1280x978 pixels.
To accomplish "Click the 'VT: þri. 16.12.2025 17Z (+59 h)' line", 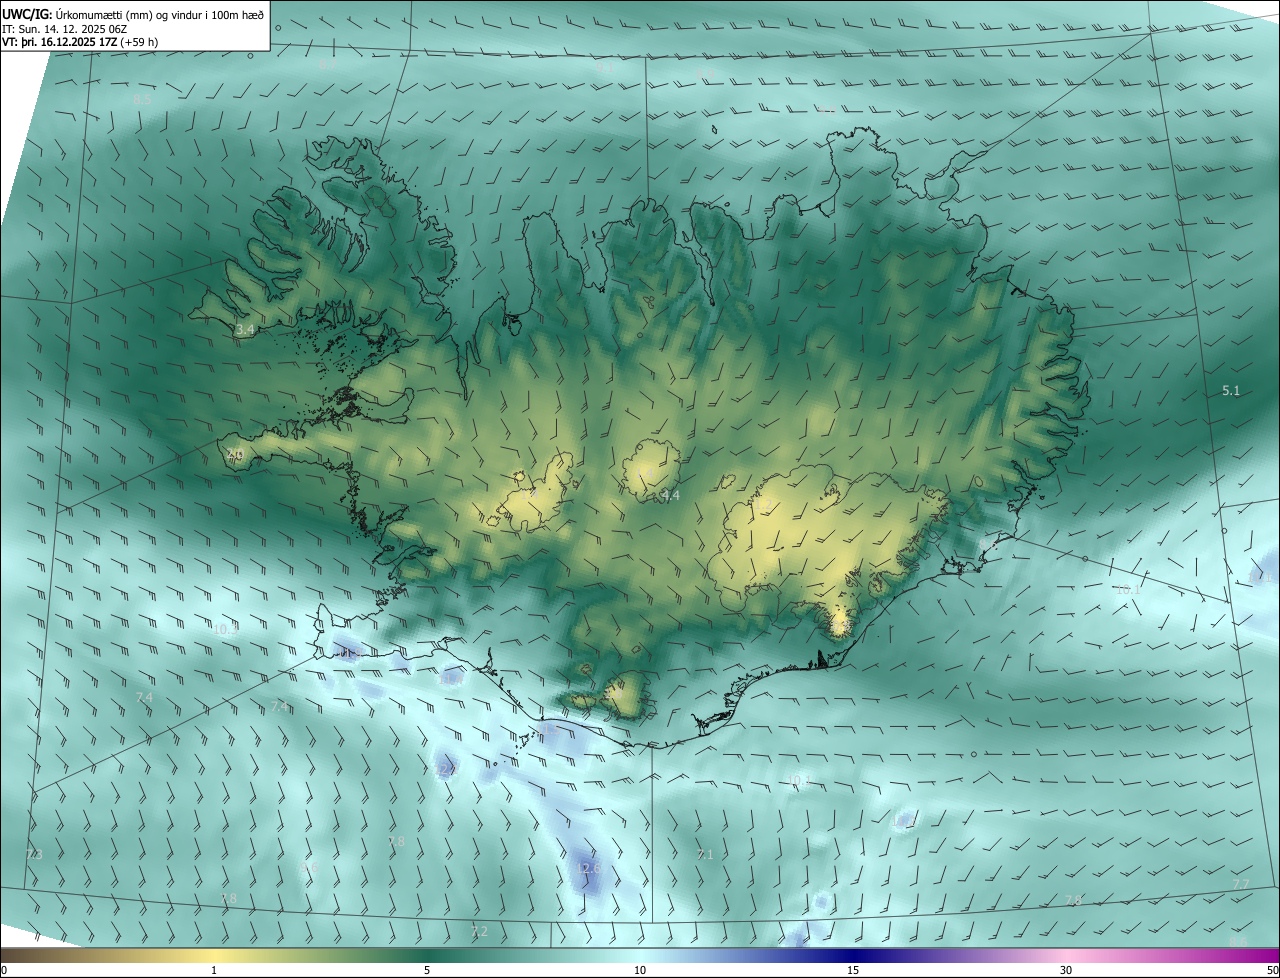I will 80,42.
